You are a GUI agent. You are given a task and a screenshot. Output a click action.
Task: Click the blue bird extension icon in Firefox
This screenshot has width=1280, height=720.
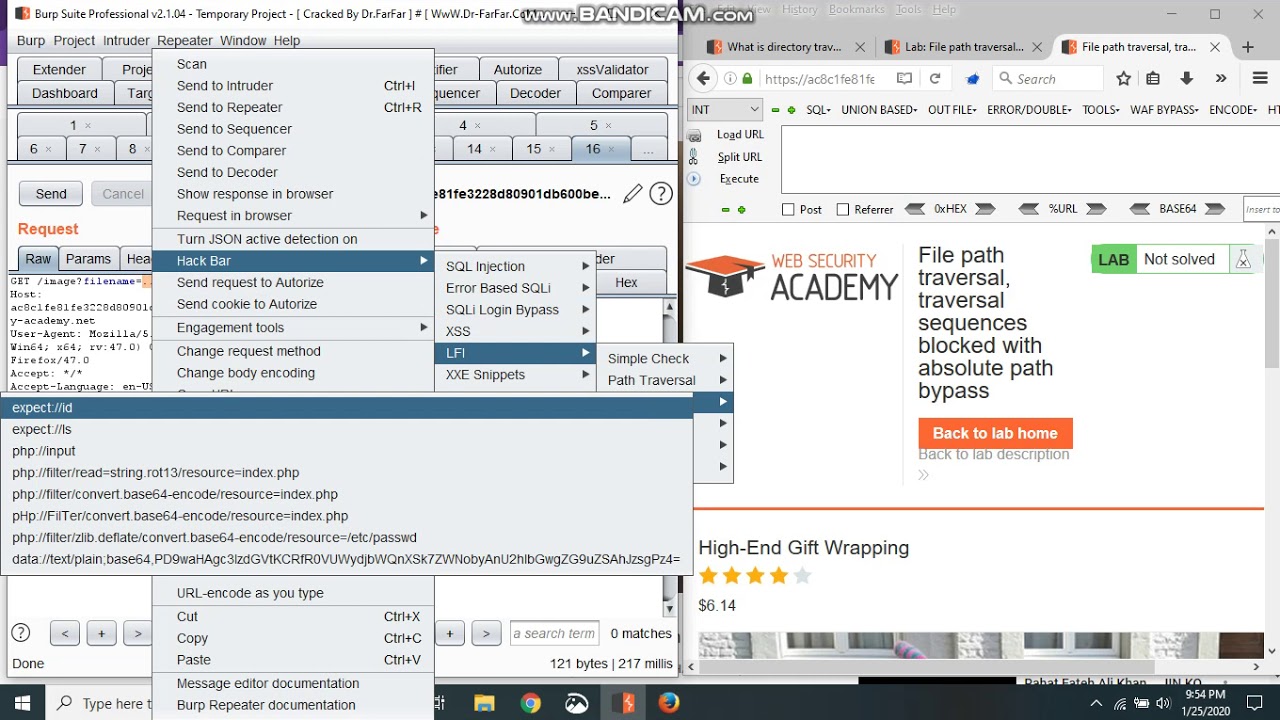[x=972, y=79]
